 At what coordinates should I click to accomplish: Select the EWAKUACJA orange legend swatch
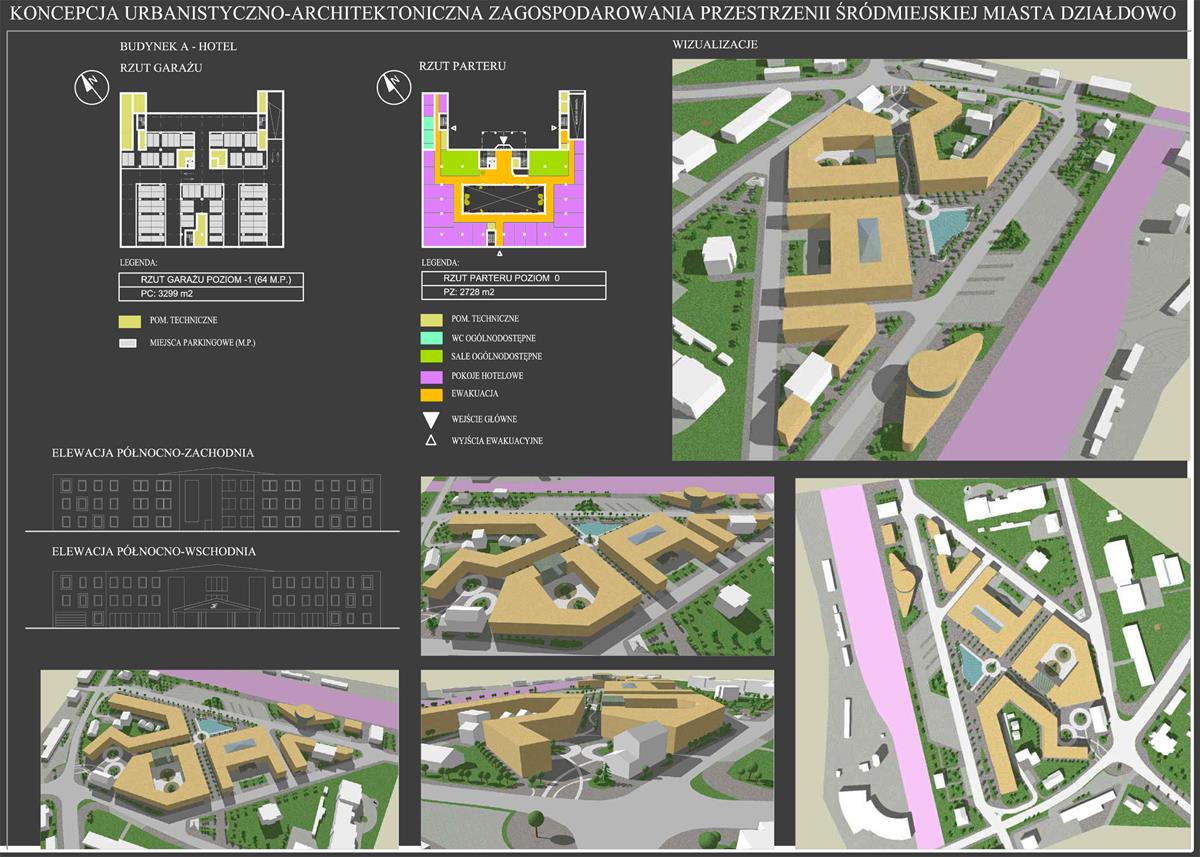(432, 394)
